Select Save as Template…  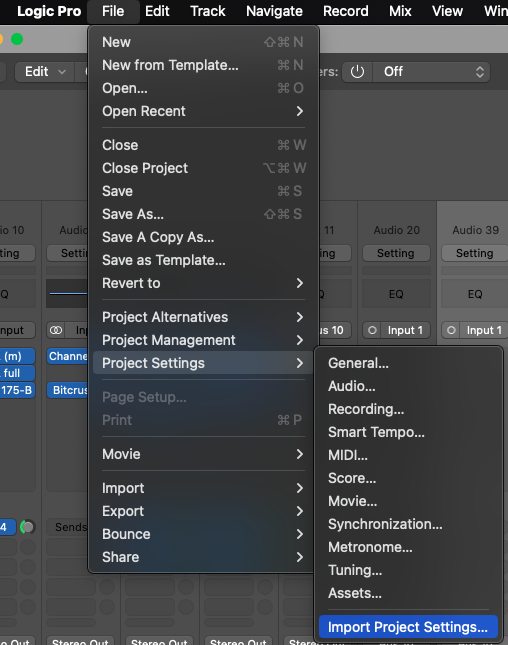coord(203,260)
